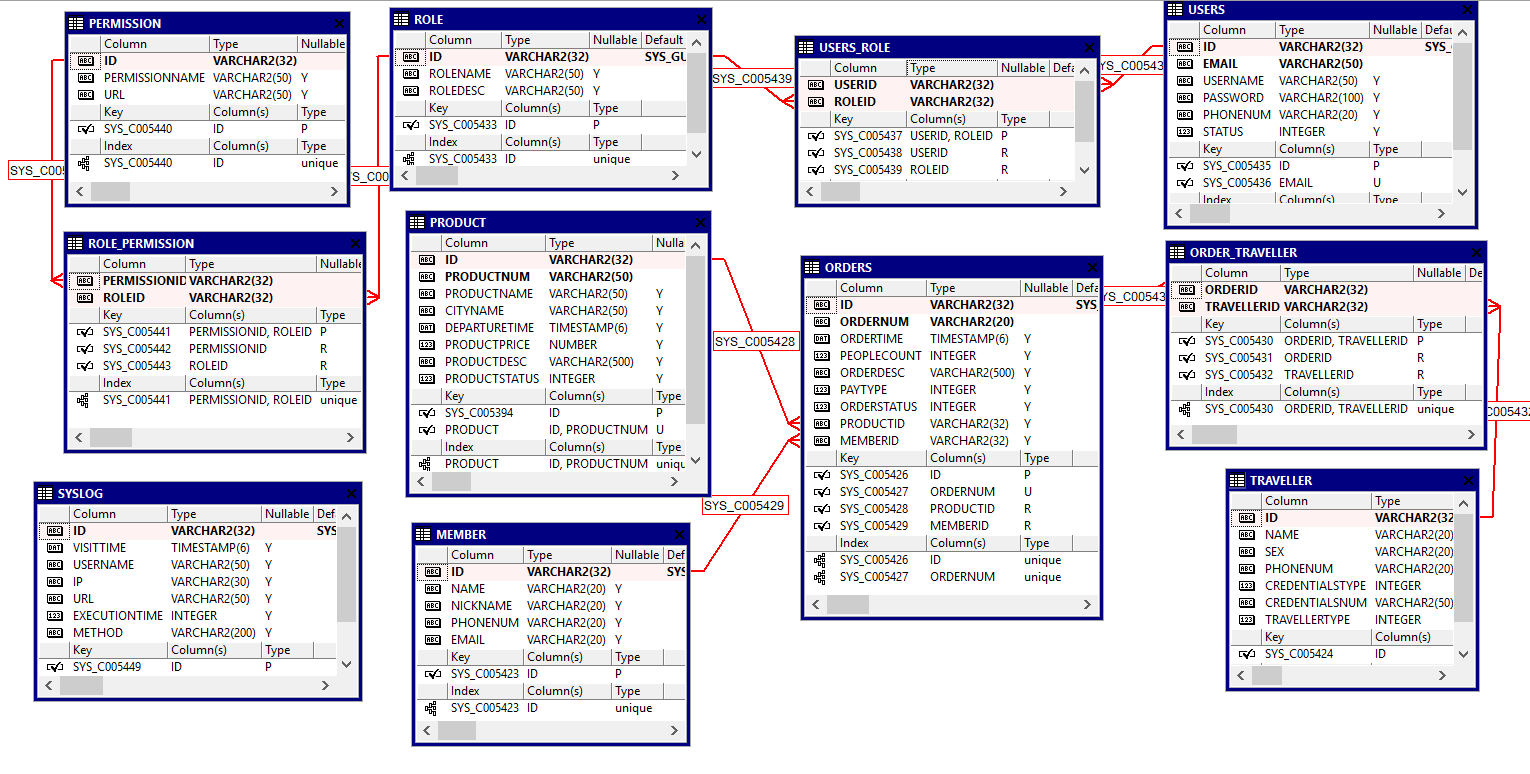Click the USERS_ROLE table title icon
The height and width of the screenshot is (774, 1530).
(x=806, y=47)
